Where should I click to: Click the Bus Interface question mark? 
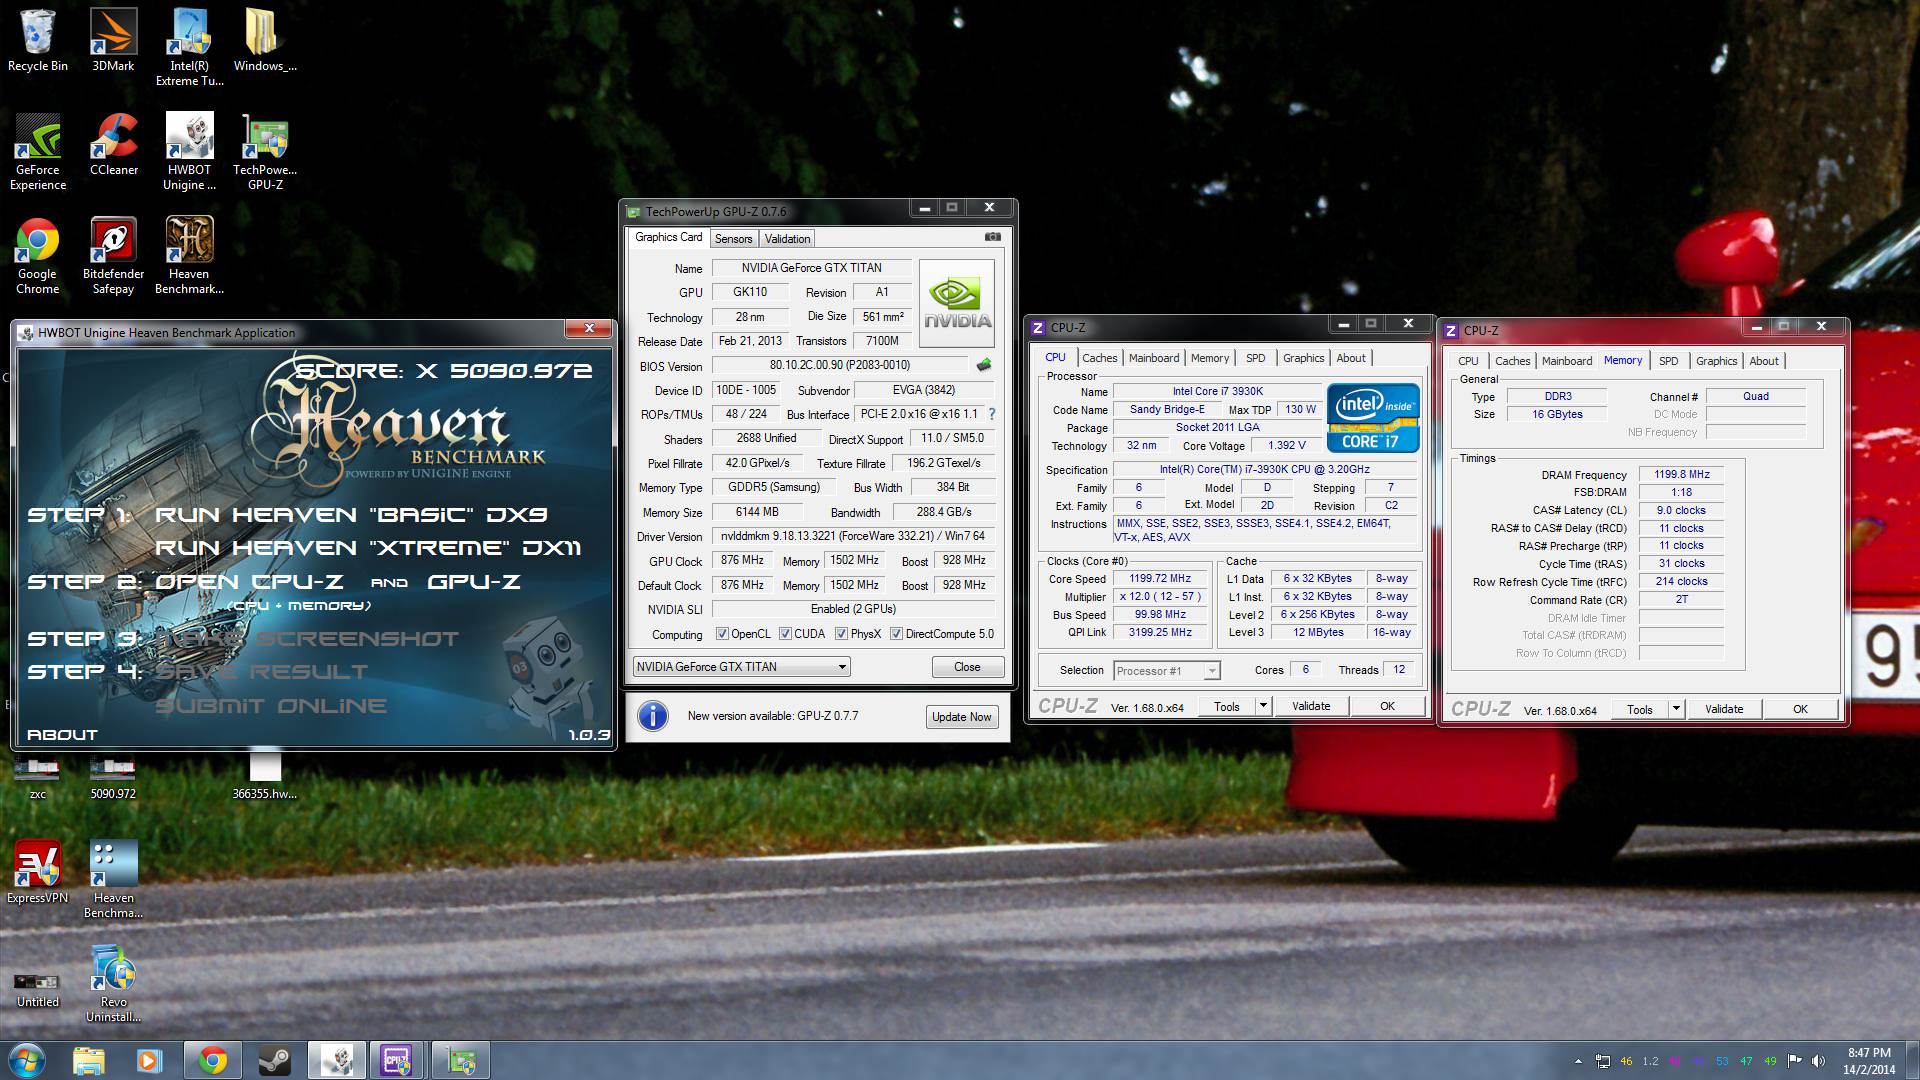click(x=992, y=414)
